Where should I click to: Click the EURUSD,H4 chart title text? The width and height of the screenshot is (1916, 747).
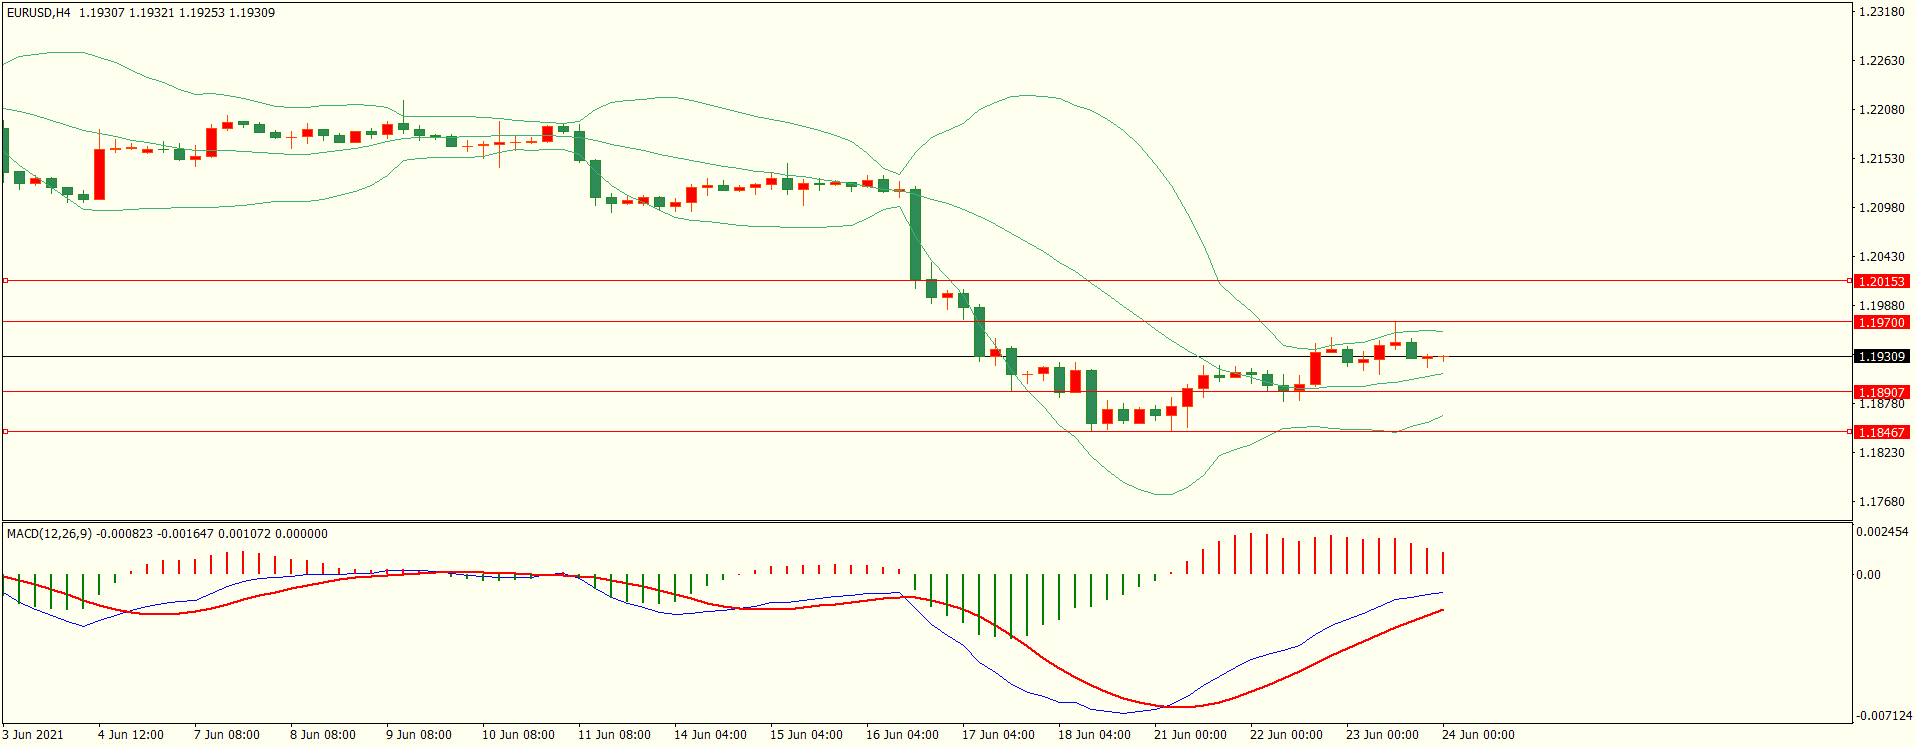pos(39,13)
